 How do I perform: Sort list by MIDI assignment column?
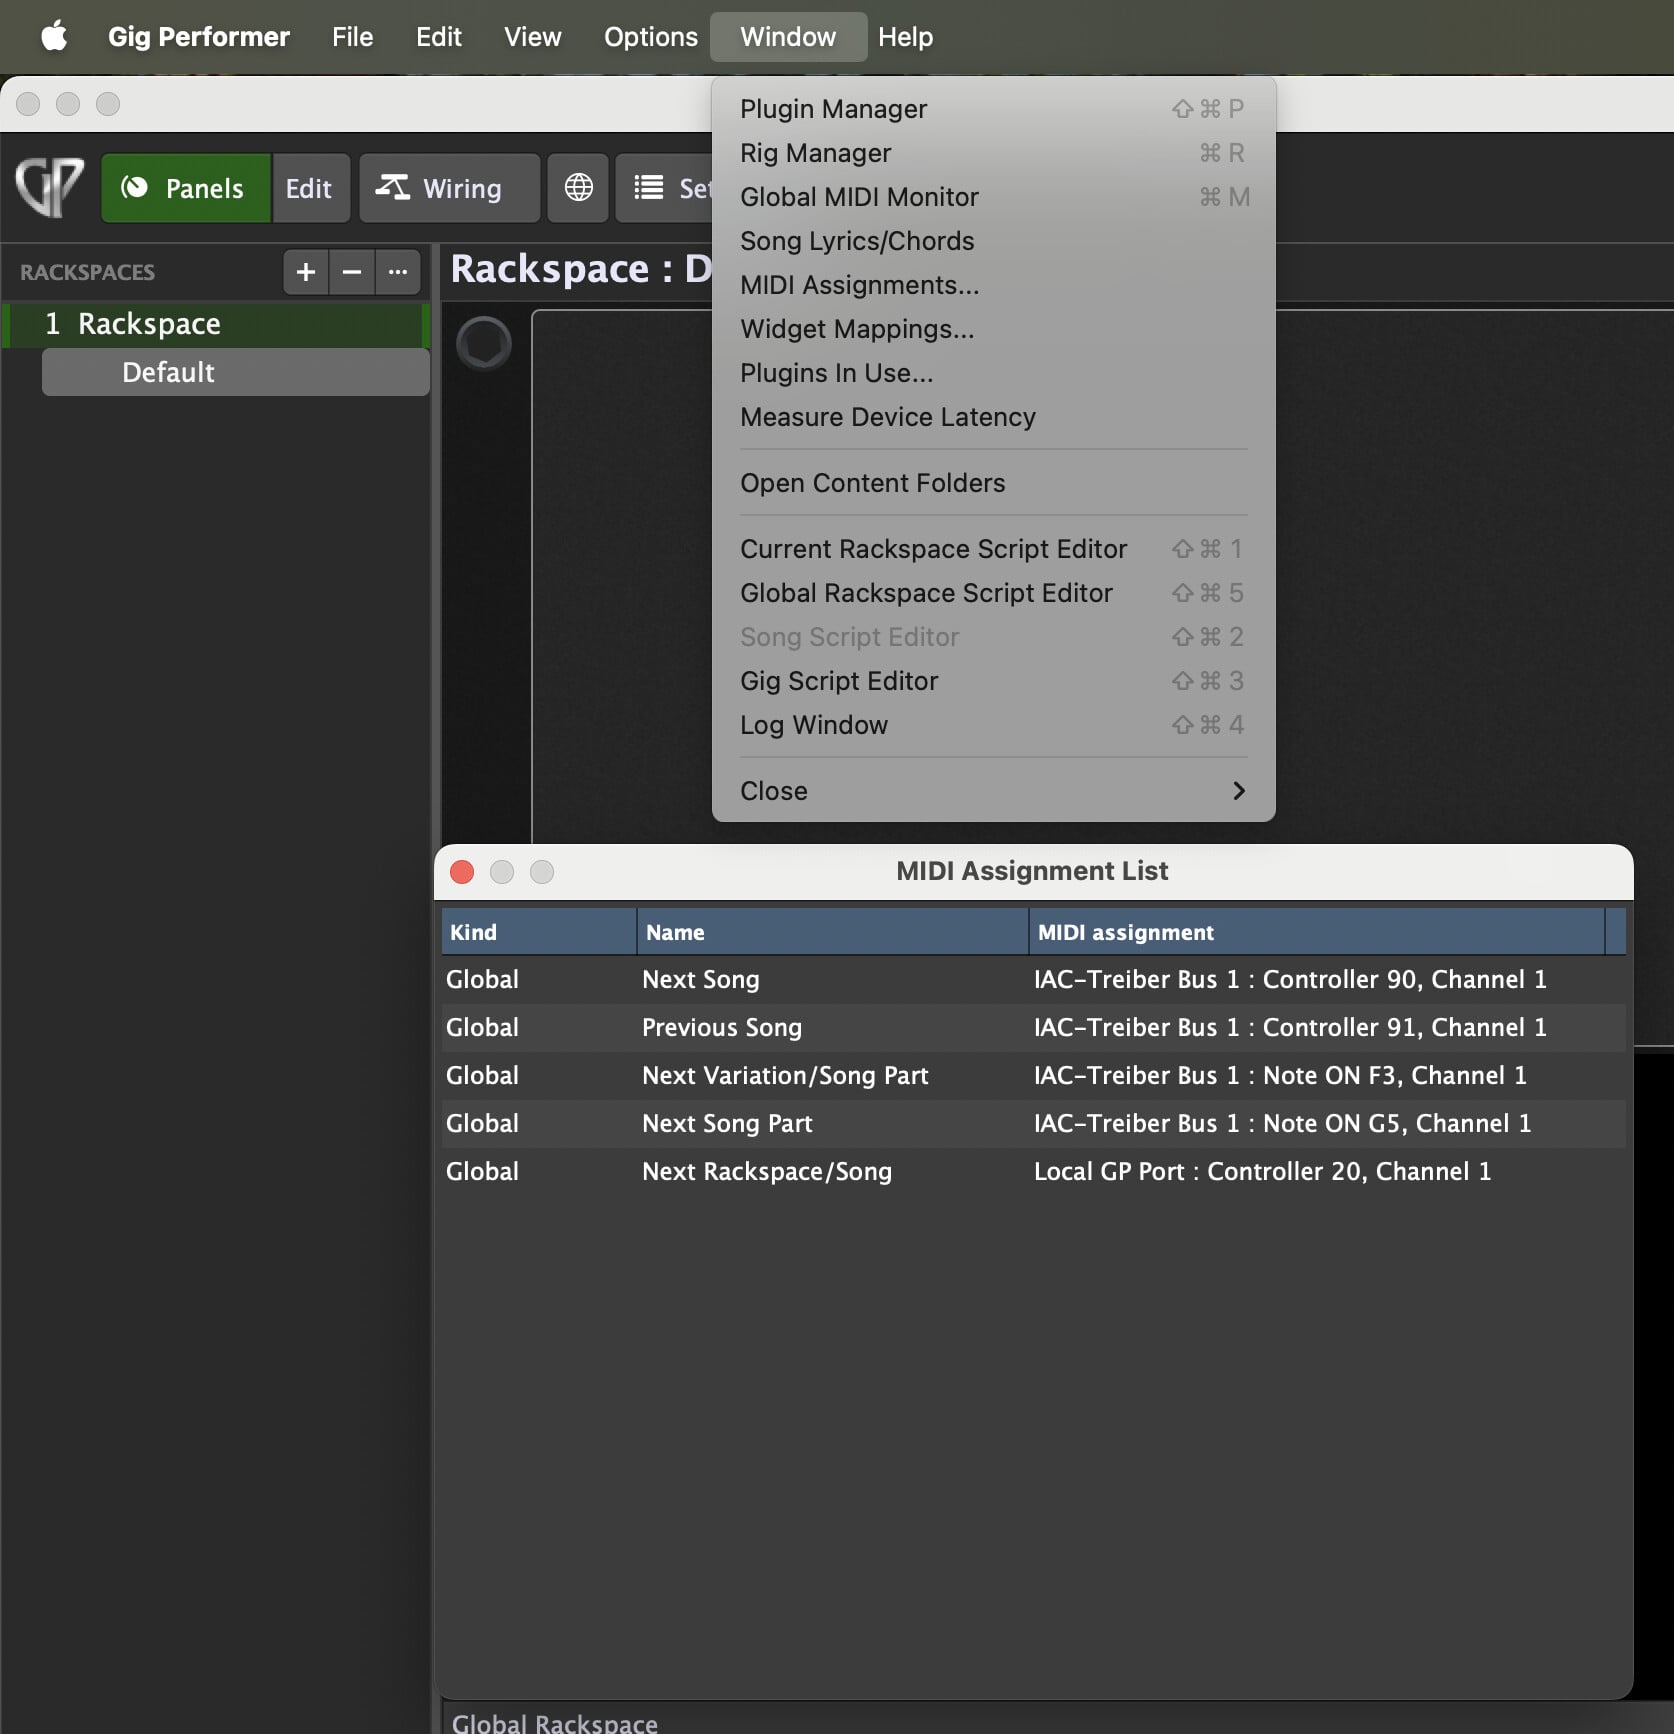1315,932
